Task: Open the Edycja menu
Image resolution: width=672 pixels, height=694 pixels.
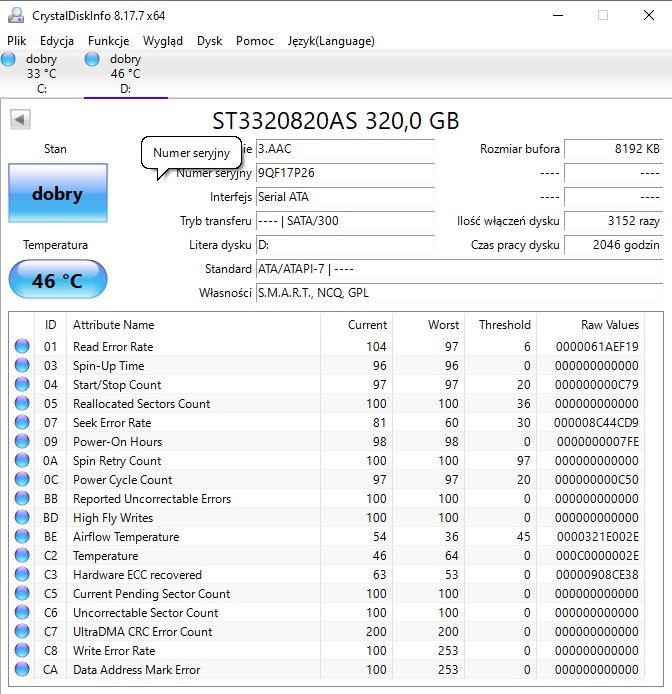Action: click(x=57, y=41)
